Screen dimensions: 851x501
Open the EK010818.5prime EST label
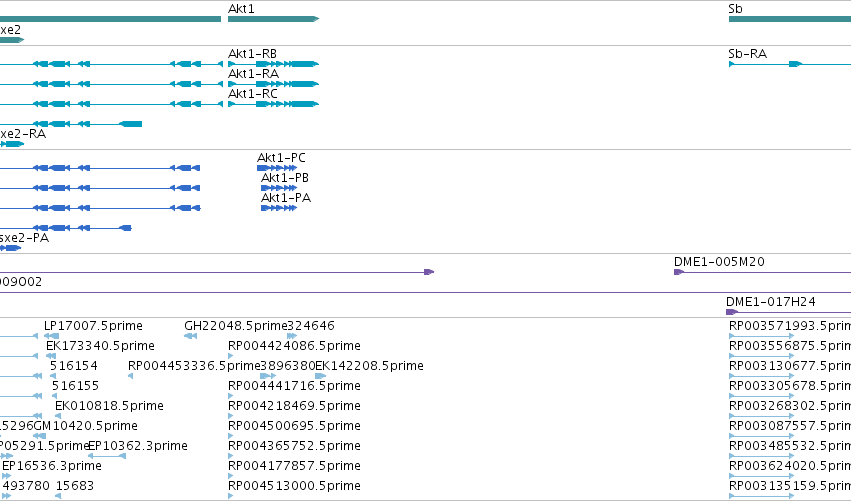click(109, 406)
